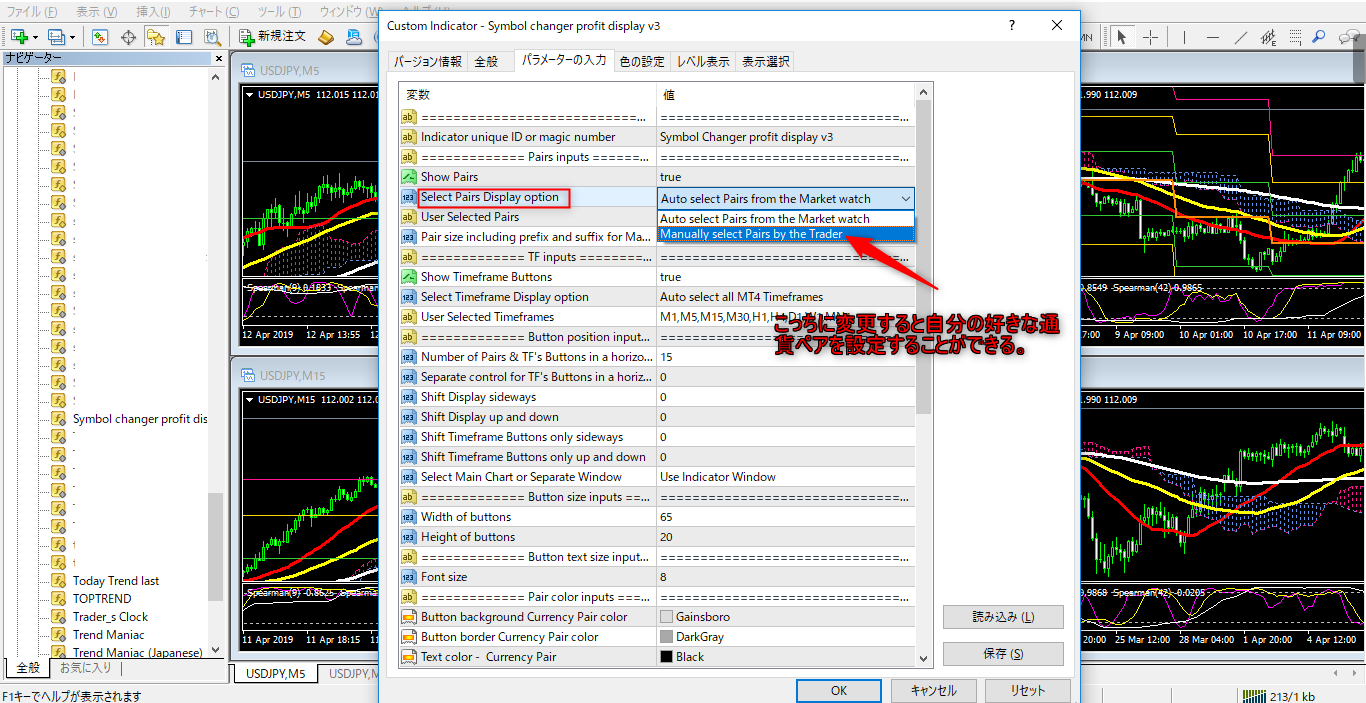The width and height of the screenshot is (1366, 703).
Task: Click the Gainsboro color swatch
Action: (x=666, y=617)
